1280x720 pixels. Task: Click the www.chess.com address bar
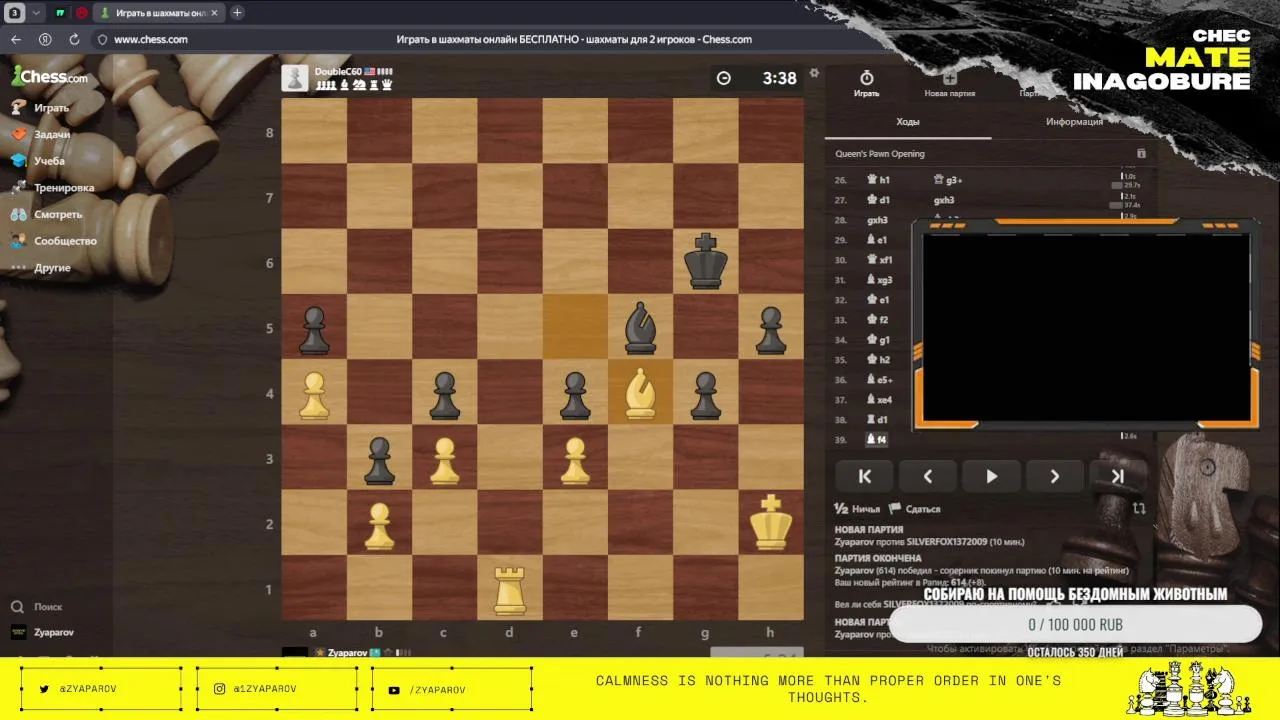tap(151, 39)
